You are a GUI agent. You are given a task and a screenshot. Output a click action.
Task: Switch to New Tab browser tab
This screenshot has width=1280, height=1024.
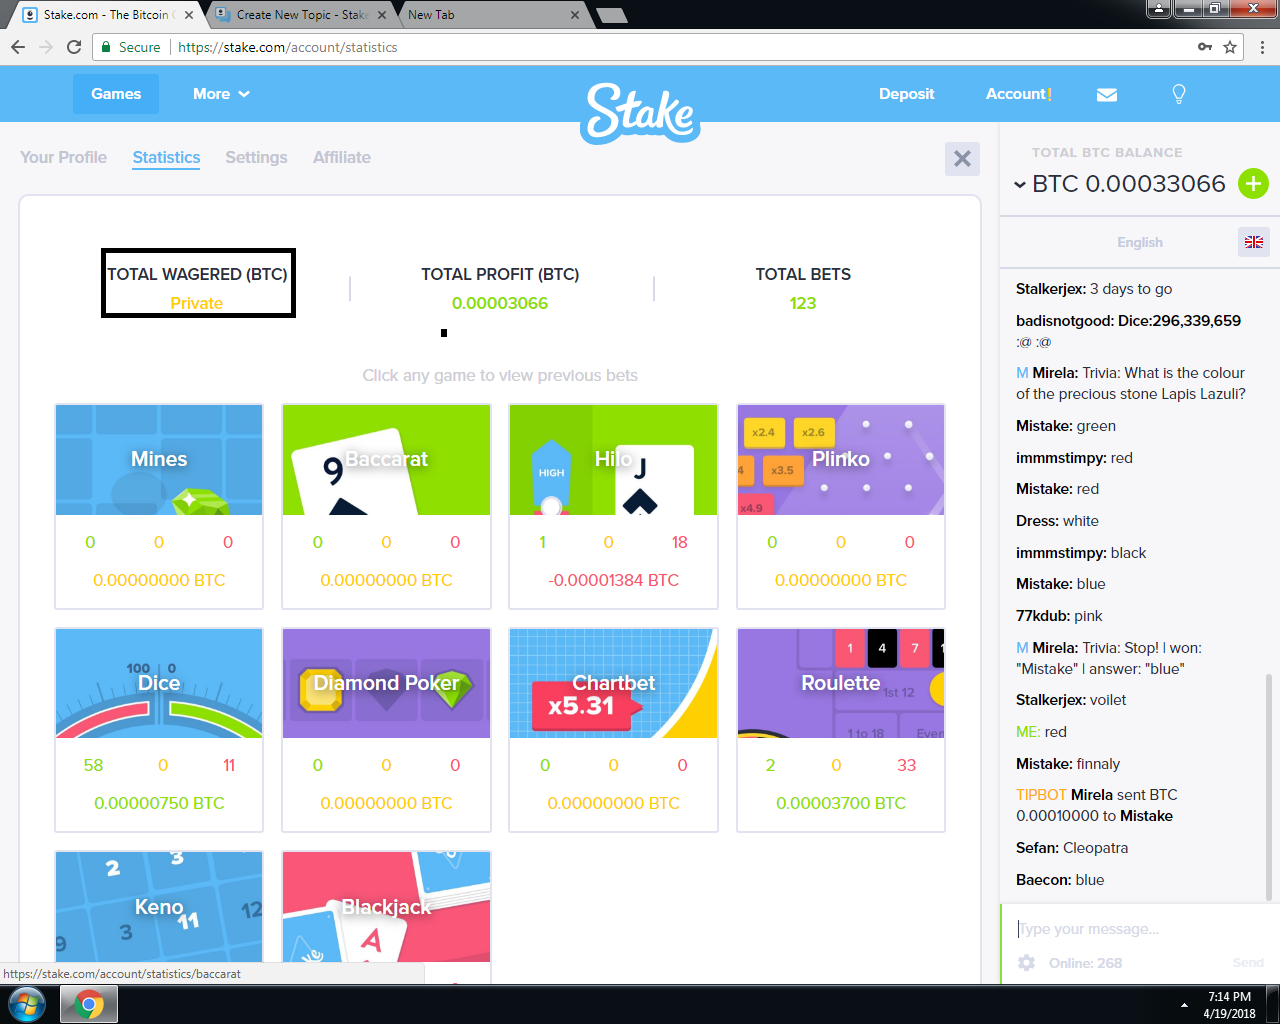coord(490,15)
